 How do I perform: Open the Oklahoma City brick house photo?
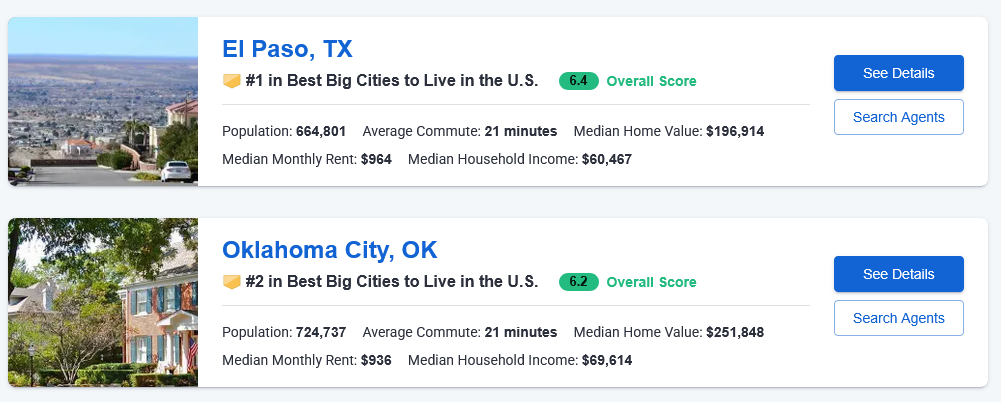click(x=103, y=302)
